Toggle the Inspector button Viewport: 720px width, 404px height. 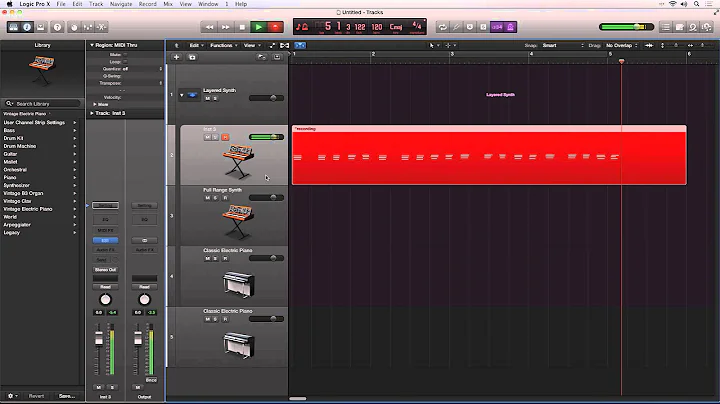(x=27, y=27)
